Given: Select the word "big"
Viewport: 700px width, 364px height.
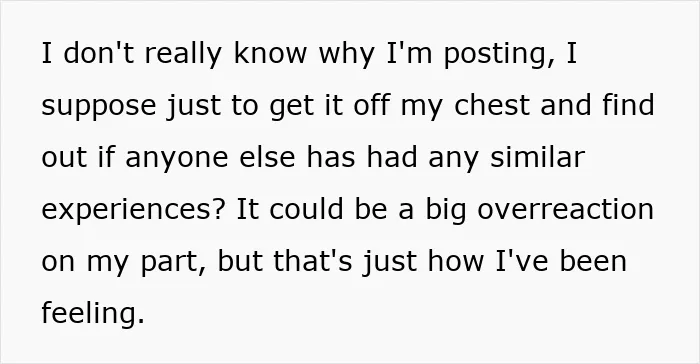Looking at the screenshot, I should coord(446,210).
